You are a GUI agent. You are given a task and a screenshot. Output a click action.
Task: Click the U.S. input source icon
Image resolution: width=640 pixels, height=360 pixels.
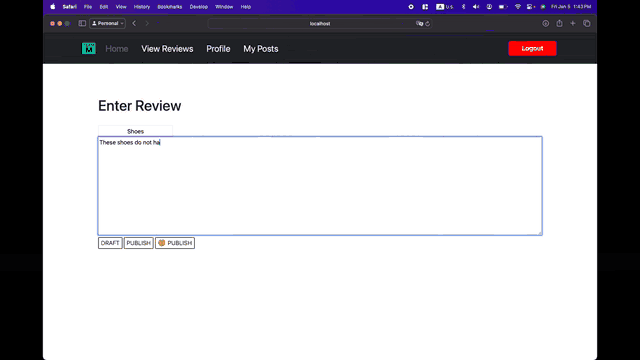pyautogui.click(x=445, y=7)
